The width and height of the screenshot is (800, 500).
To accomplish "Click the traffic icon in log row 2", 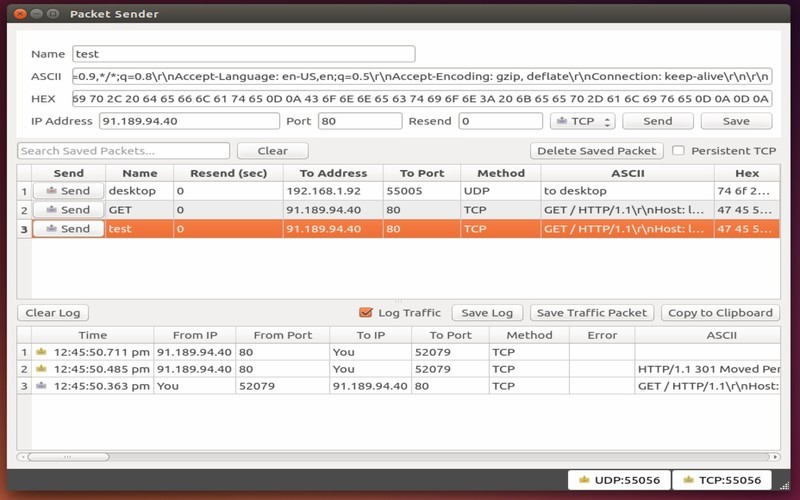I will (x=41, y=368).
